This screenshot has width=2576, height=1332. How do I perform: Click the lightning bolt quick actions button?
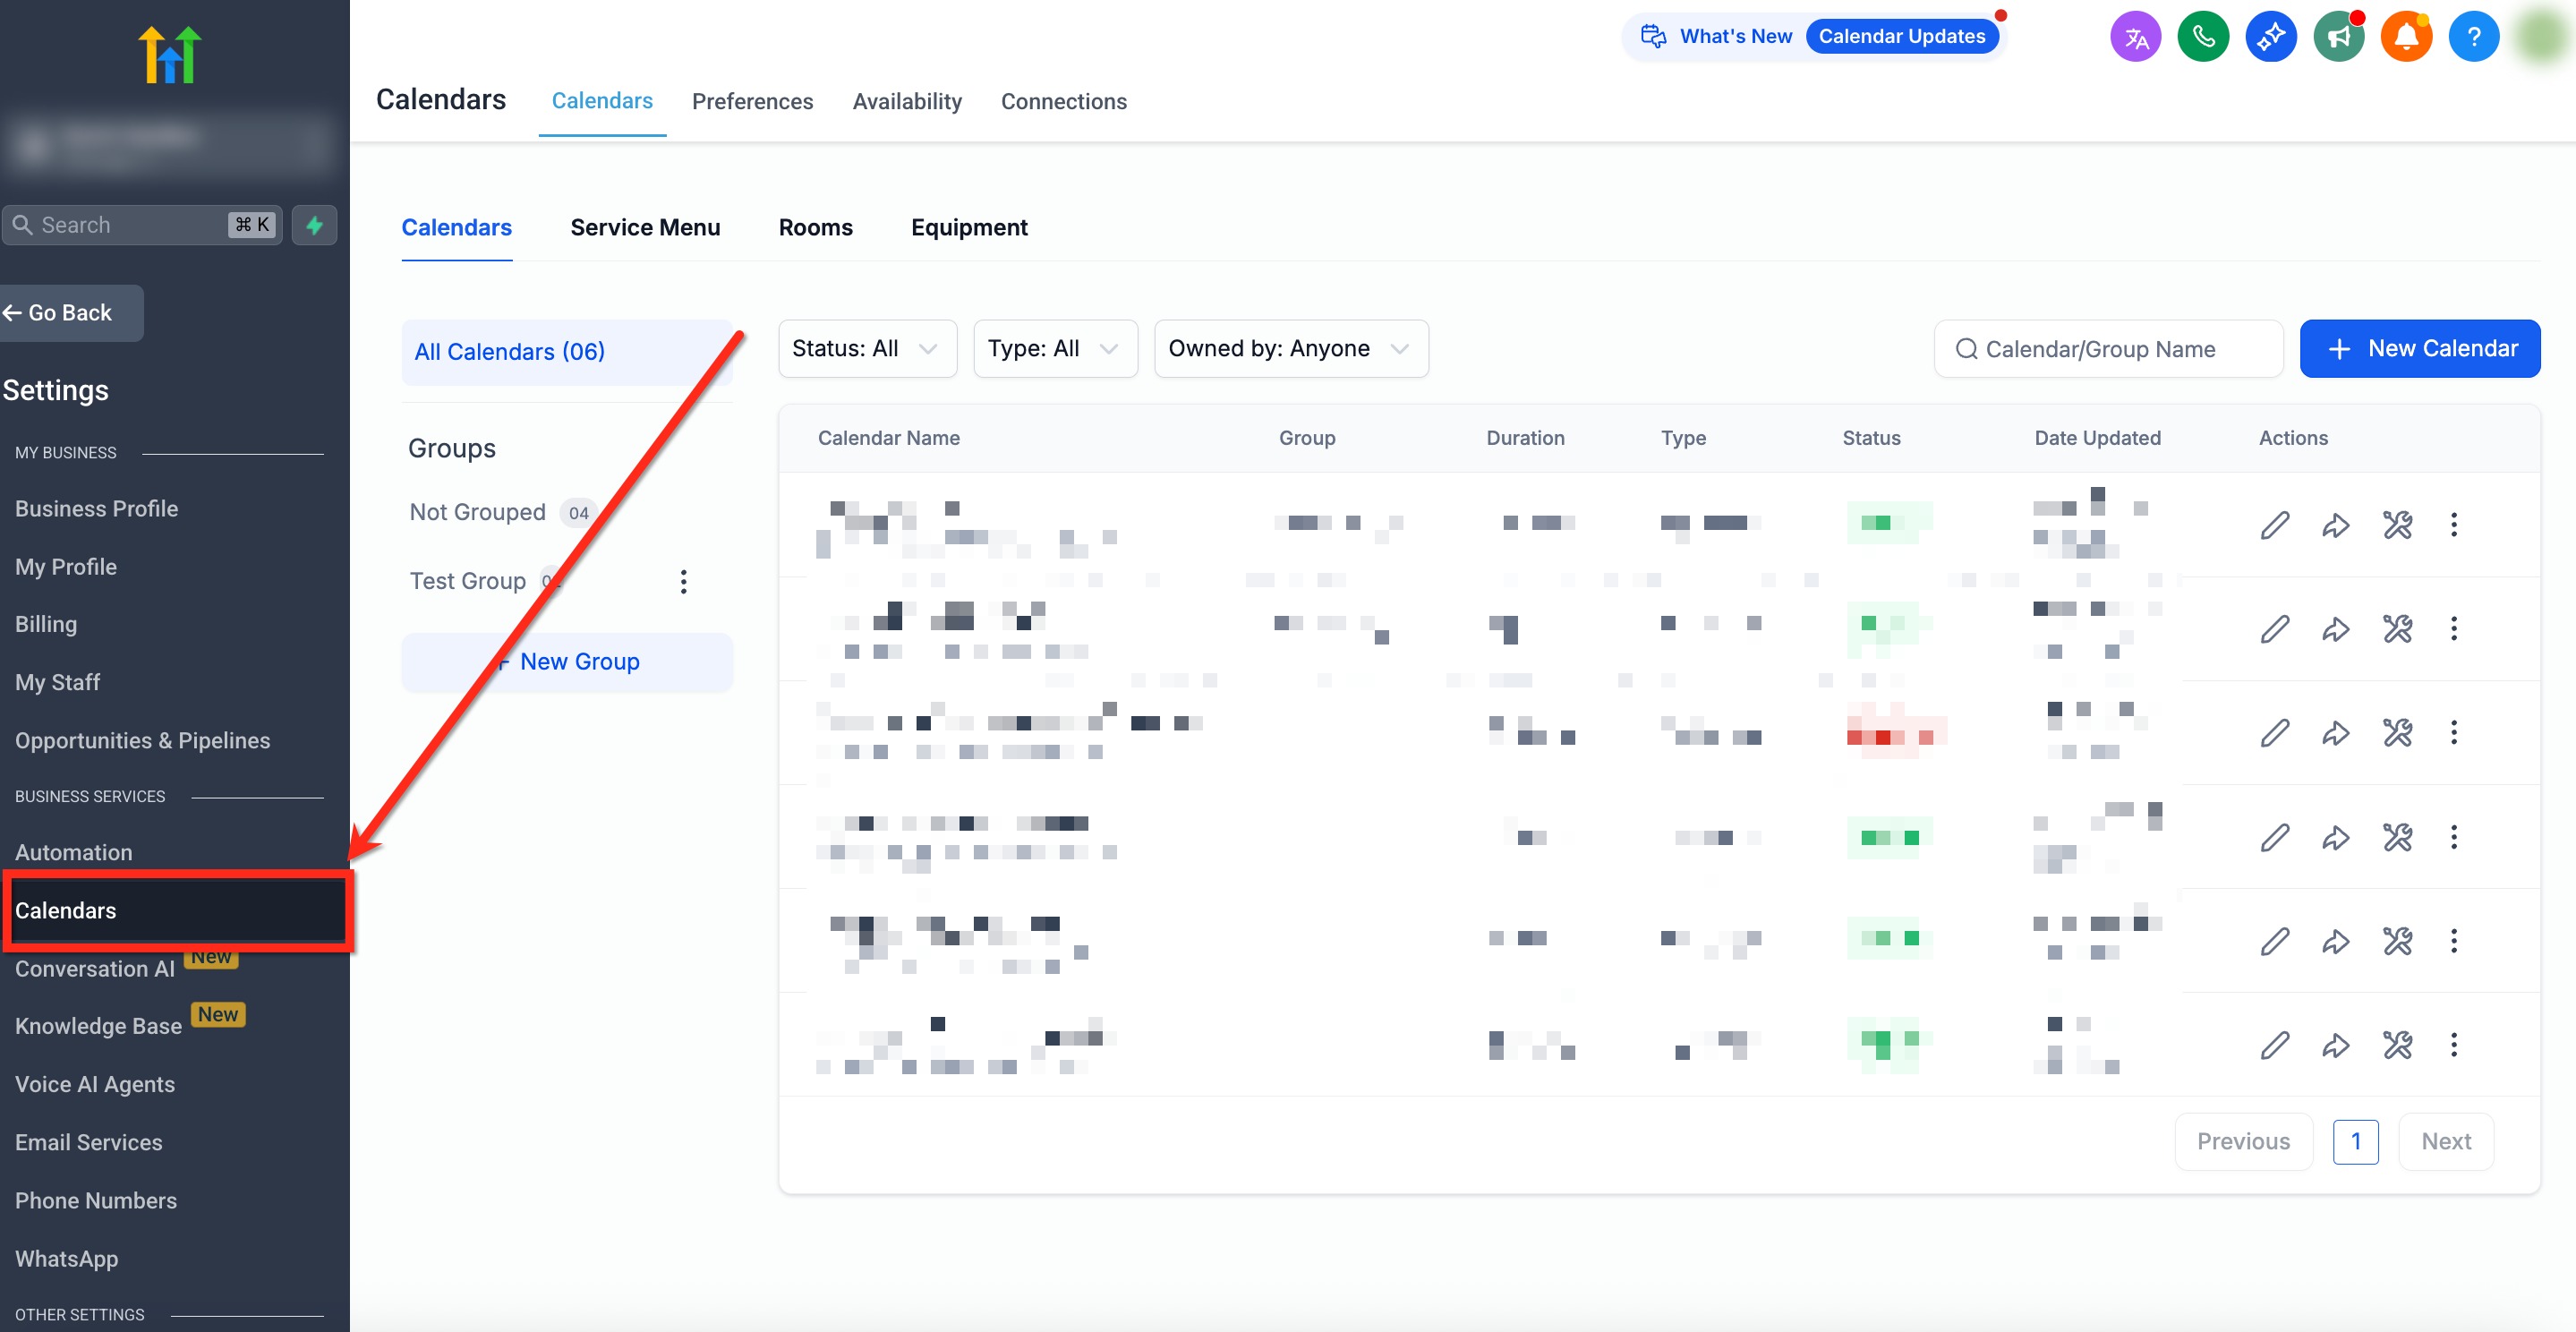tap(314, 225)
